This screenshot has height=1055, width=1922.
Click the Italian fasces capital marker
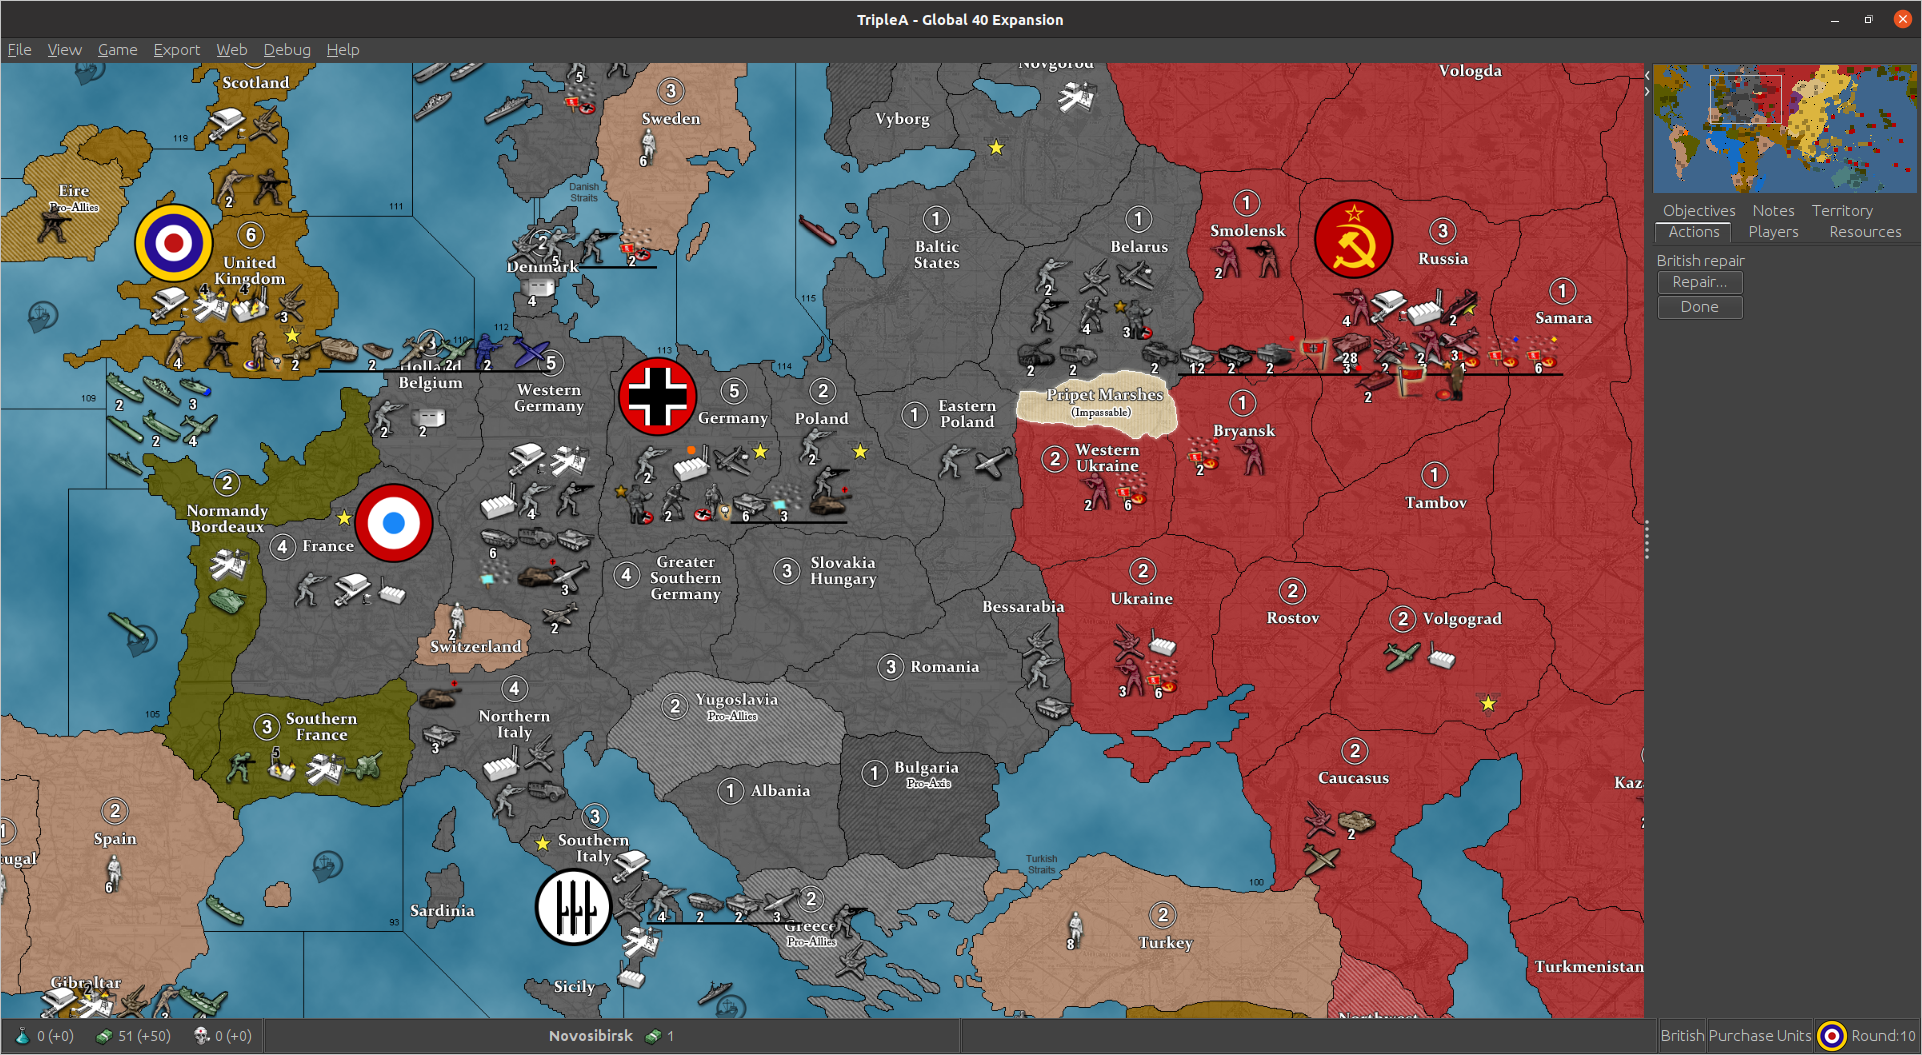pyautogui.click(x=573, y=907)
